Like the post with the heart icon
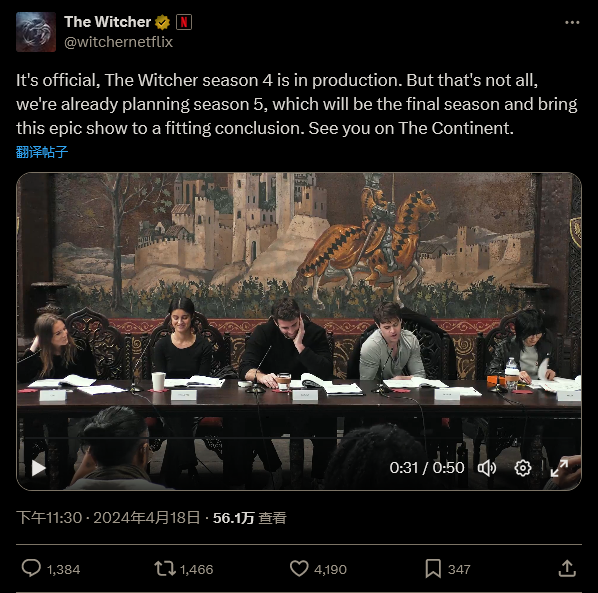The width and height of the screenshot is (598, 593). (299, 568)
